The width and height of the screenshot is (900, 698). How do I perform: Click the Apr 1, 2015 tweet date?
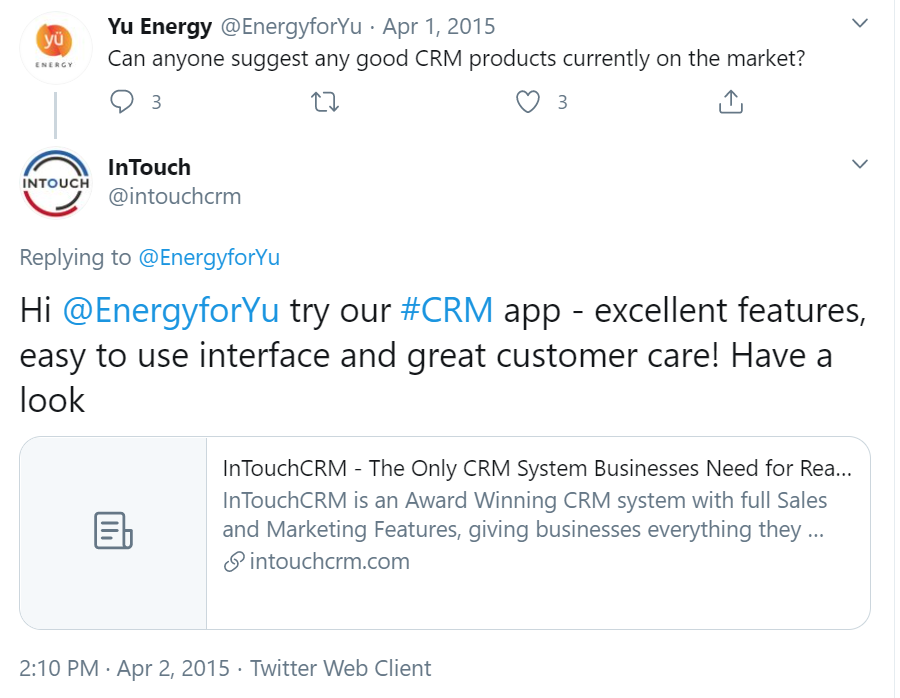pyautogui.click(x=438, y=26)
